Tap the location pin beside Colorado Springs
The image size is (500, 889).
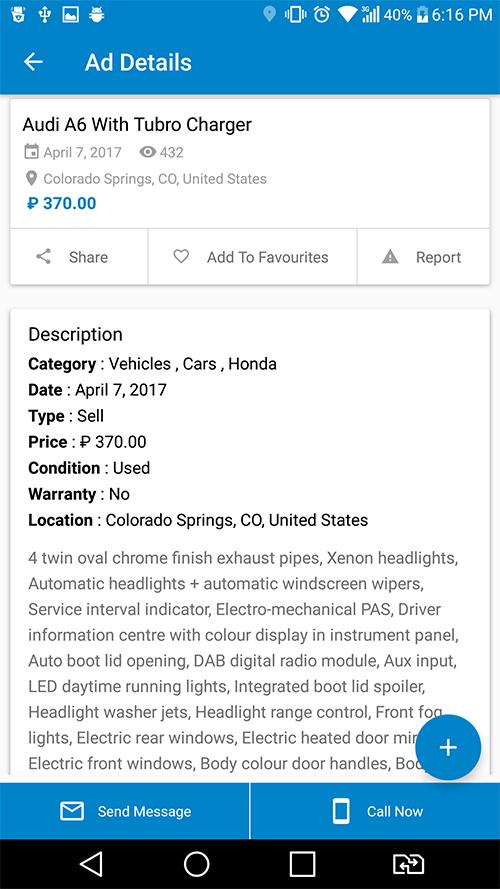point(32,179)
